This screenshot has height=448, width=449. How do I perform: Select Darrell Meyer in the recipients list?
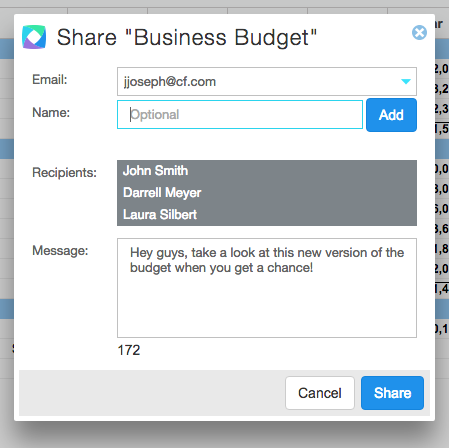162,193
